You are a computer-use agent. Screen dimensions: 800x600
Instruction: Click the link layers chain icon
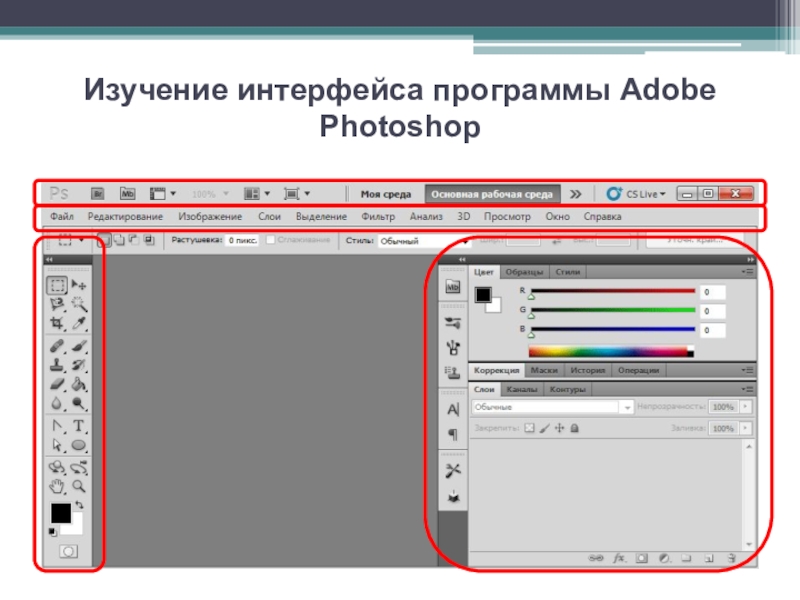point(595,558)
